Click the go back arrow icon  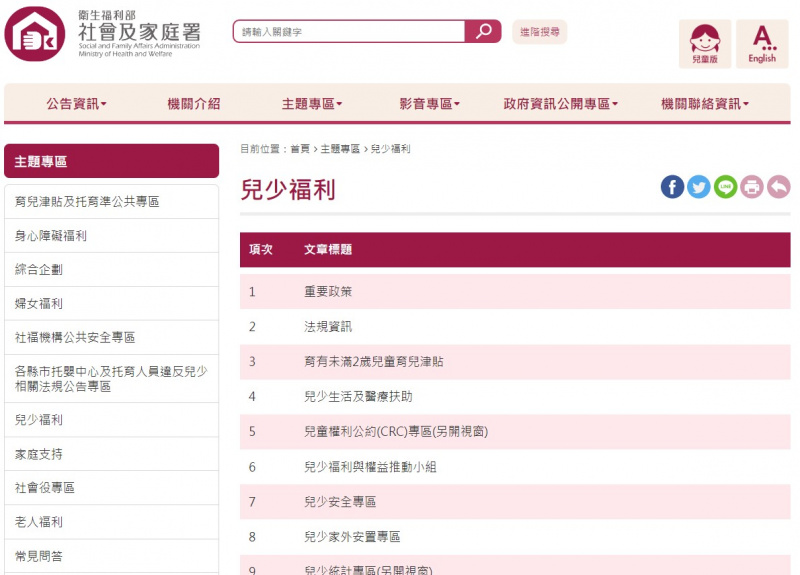click(x=778, y=187)
